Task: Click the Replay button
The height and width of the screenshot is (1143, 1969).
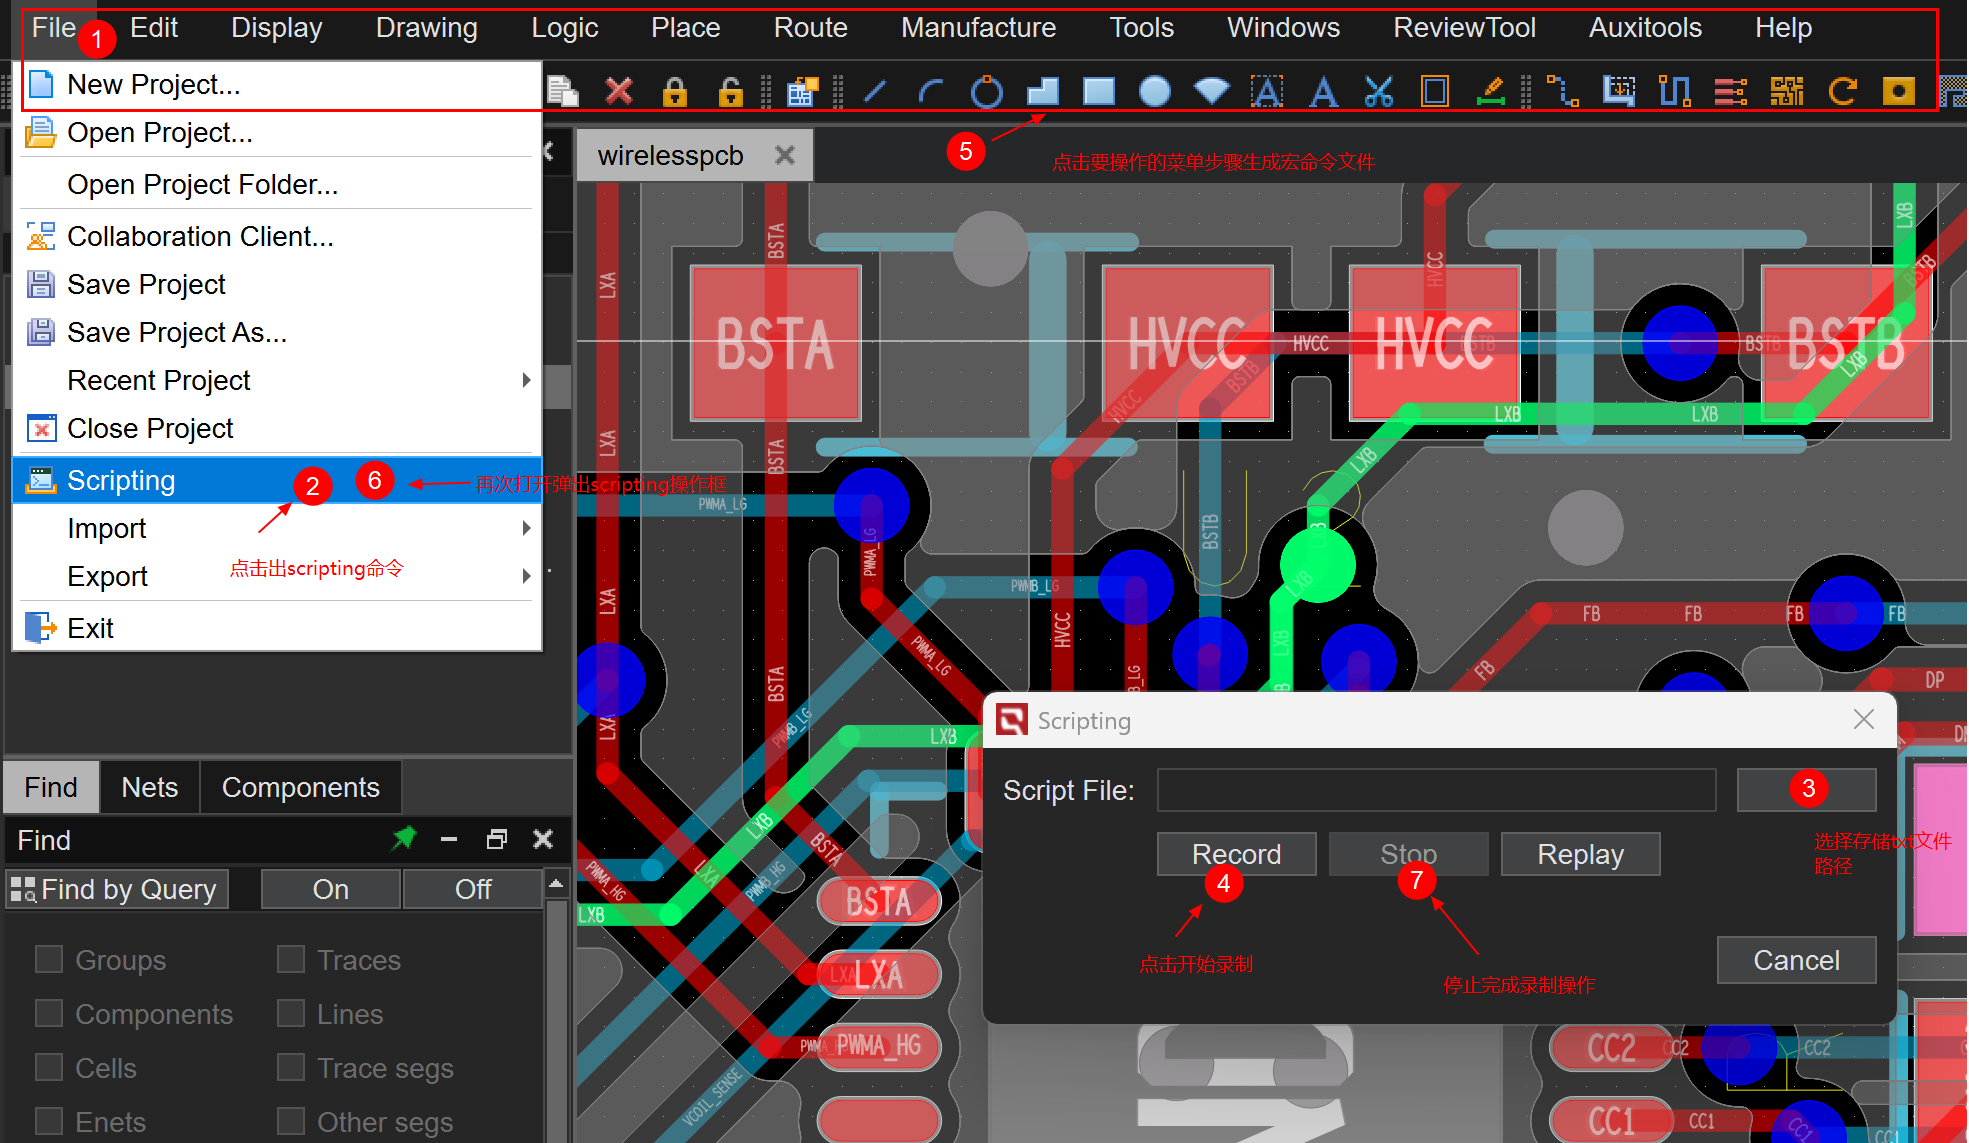Action: point(1580,854)
